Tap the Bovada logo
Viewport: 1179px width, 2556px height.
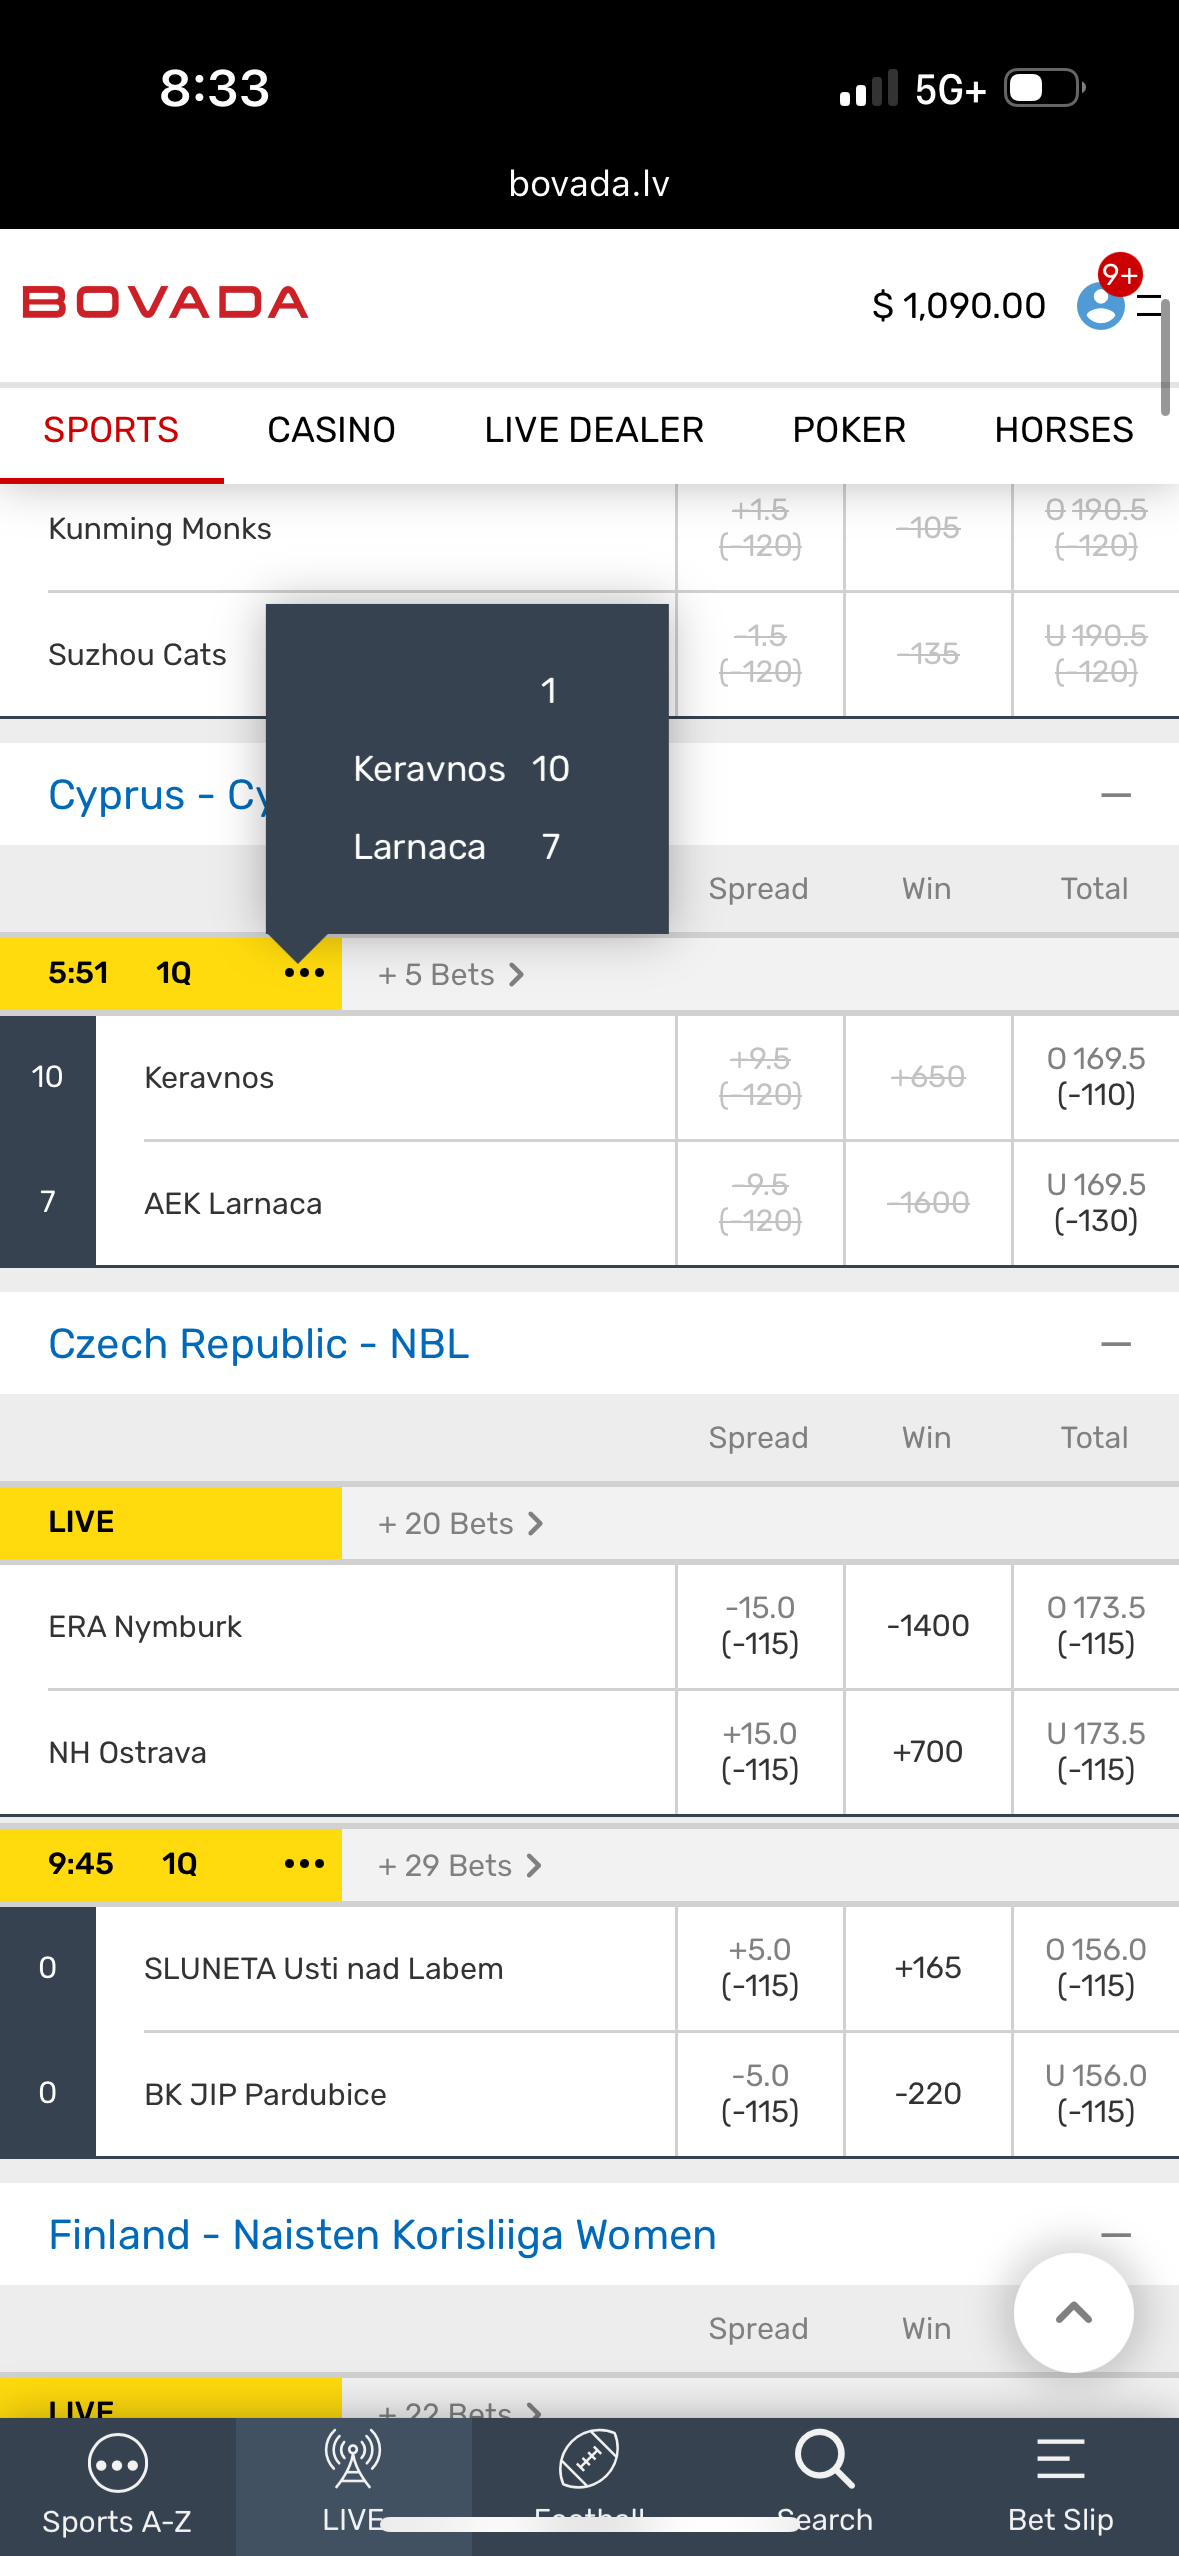(165, 303)
